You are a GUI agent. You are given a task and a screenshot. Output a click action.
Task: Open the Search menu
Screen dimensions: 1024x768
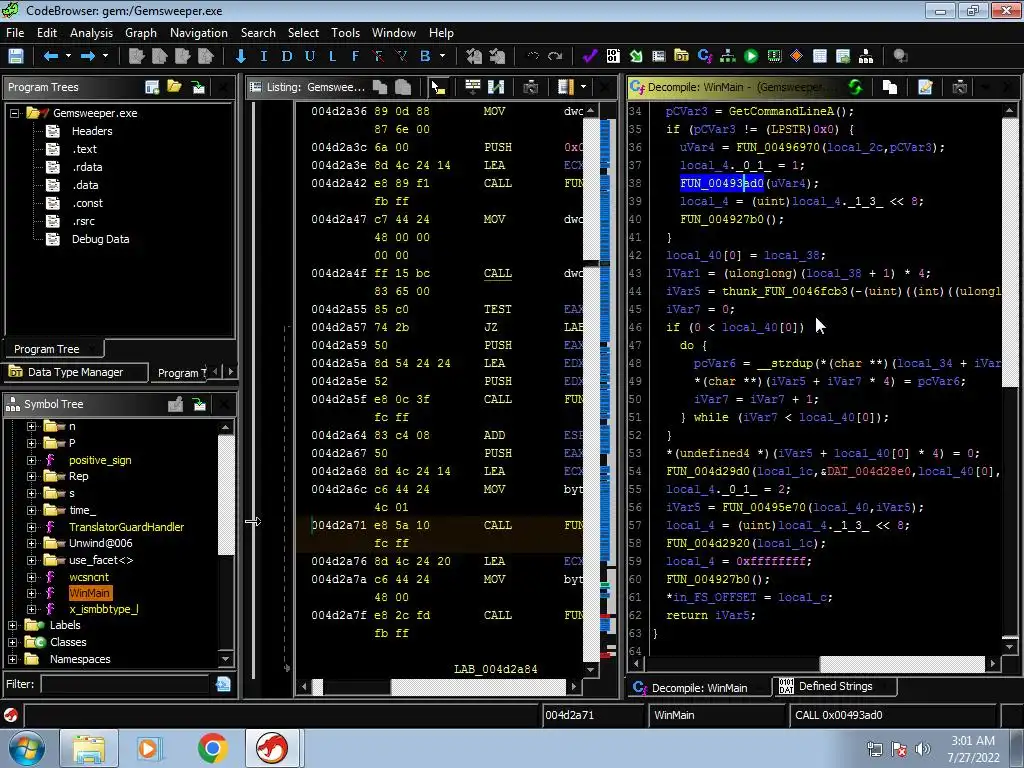pyautogui.click(x=258, y=33)
